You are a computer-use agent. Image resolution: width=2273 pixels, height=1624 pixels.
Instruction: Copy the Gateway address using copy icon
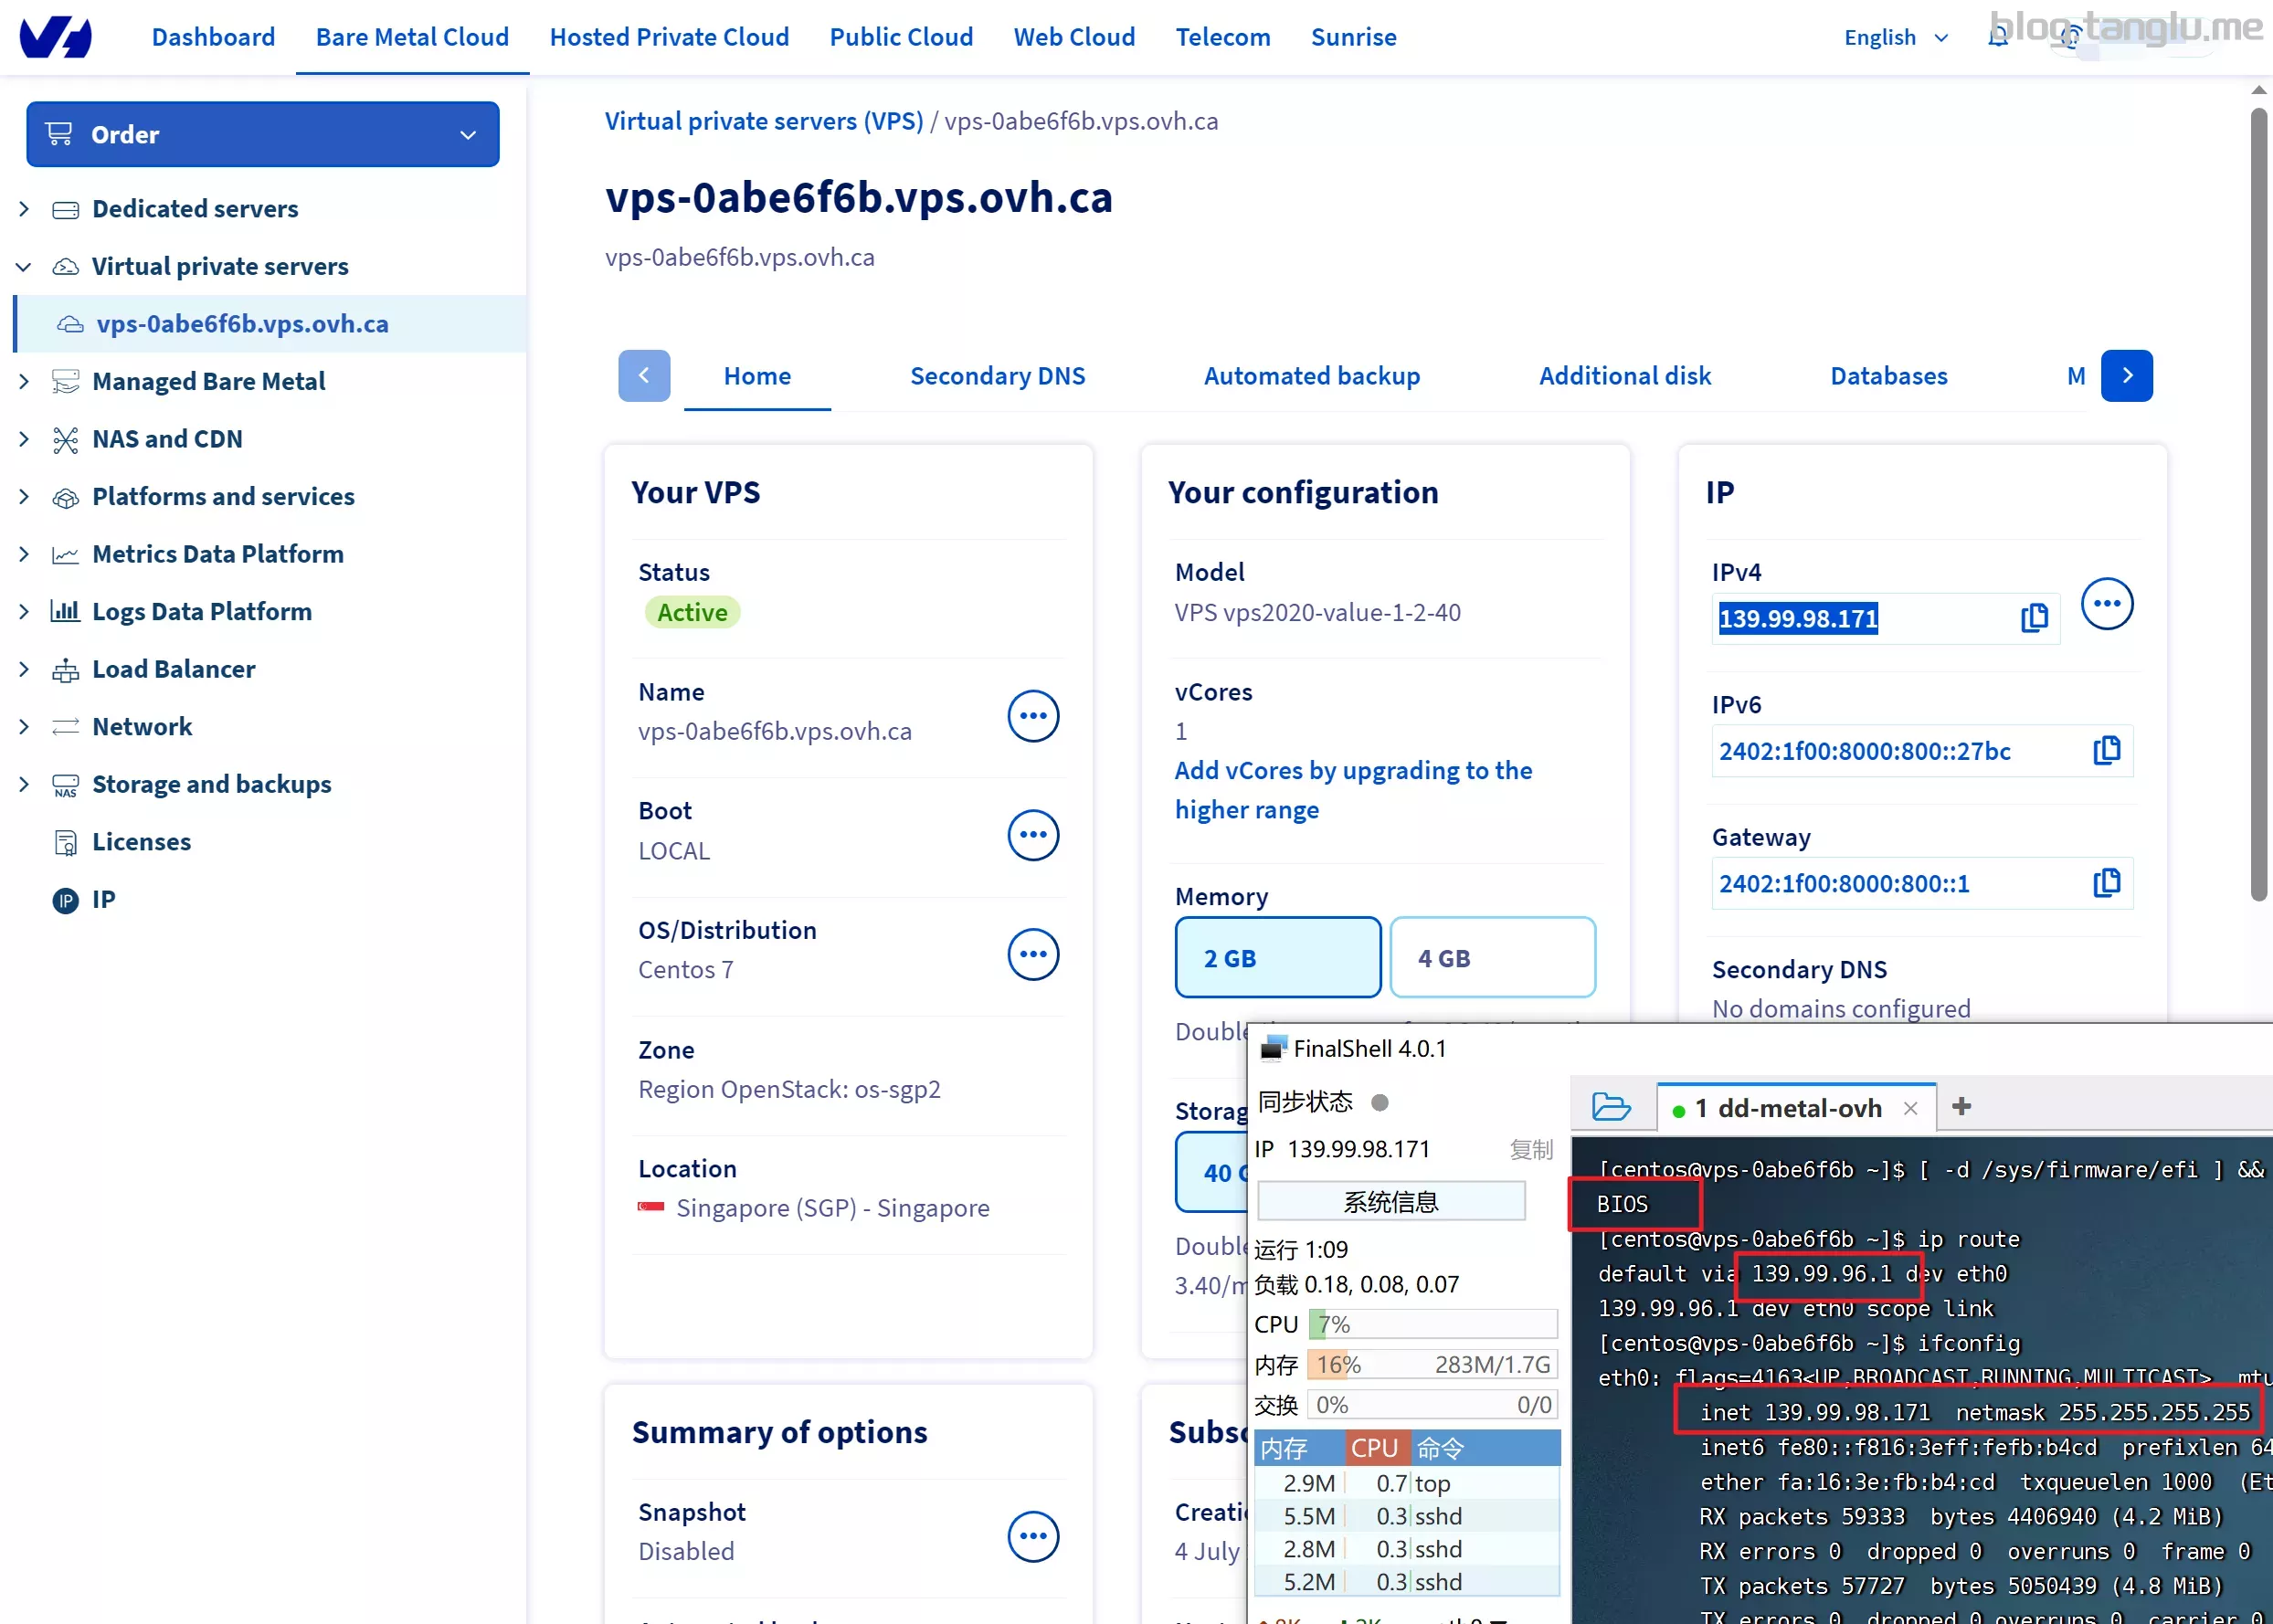(2106, 883)
